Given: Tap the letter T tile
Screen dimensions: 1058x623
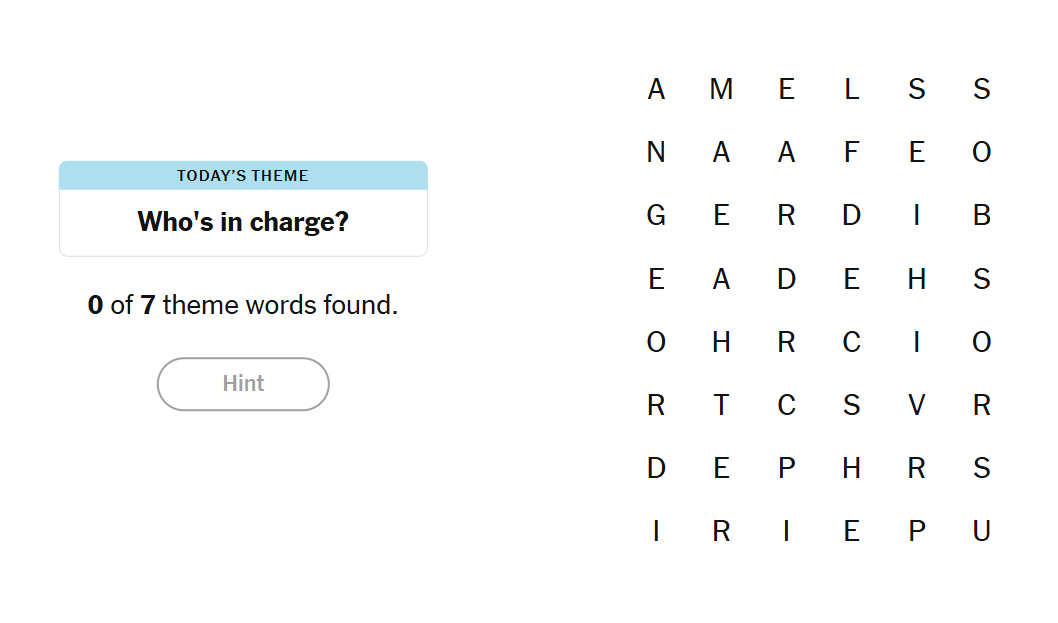Looking at the screenshot, I should pyautogui.click(x=721, y=405).
